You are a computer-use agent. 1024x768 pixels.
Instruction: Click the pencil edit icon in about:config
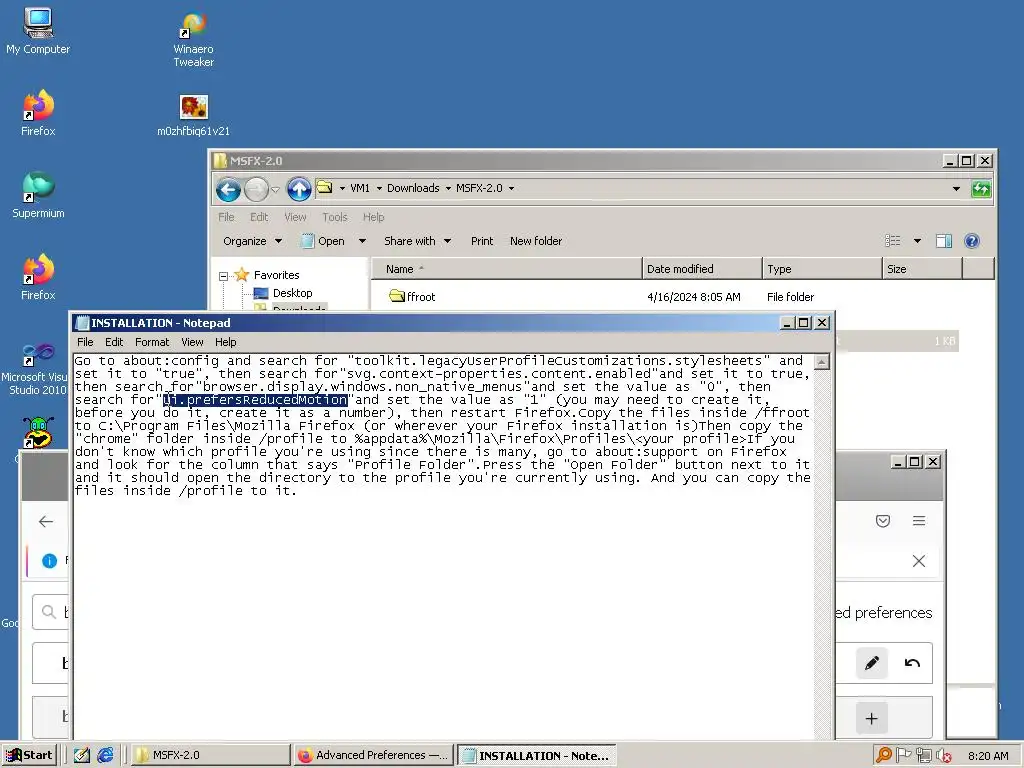point(871,663)
